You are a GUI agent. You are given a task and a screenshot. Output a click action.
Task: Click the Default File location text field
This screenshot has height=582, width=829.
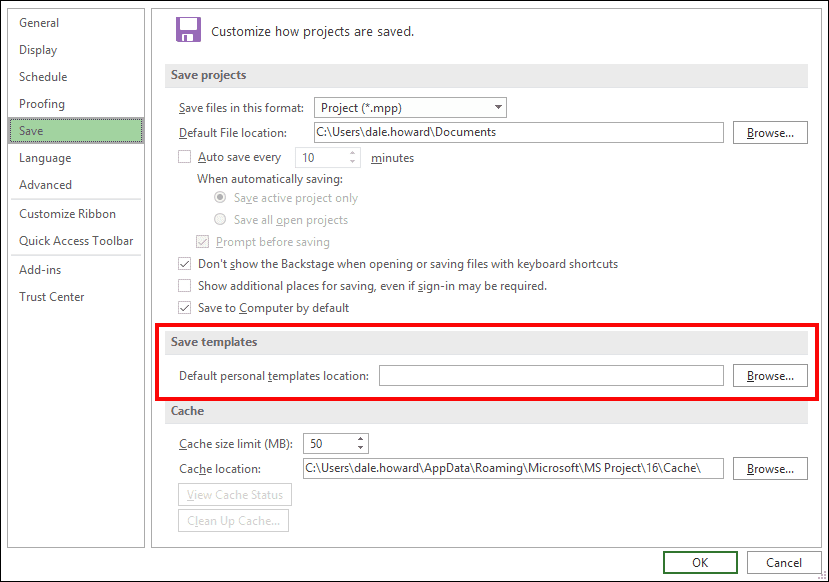519,132
